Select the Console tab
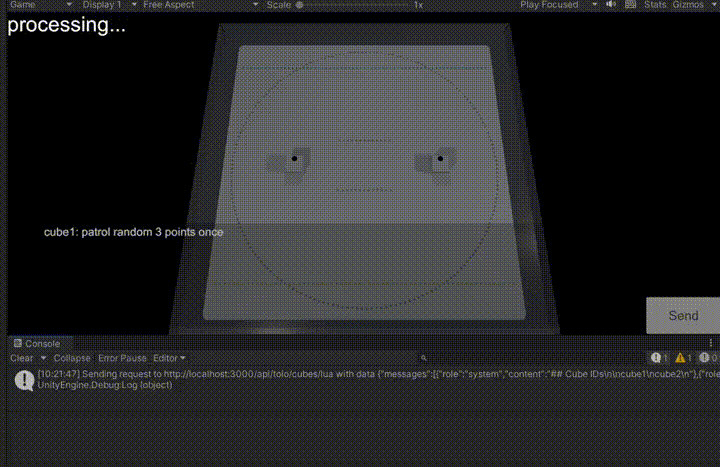The height and width of the screenshot is (467, 720). point(37,343)
